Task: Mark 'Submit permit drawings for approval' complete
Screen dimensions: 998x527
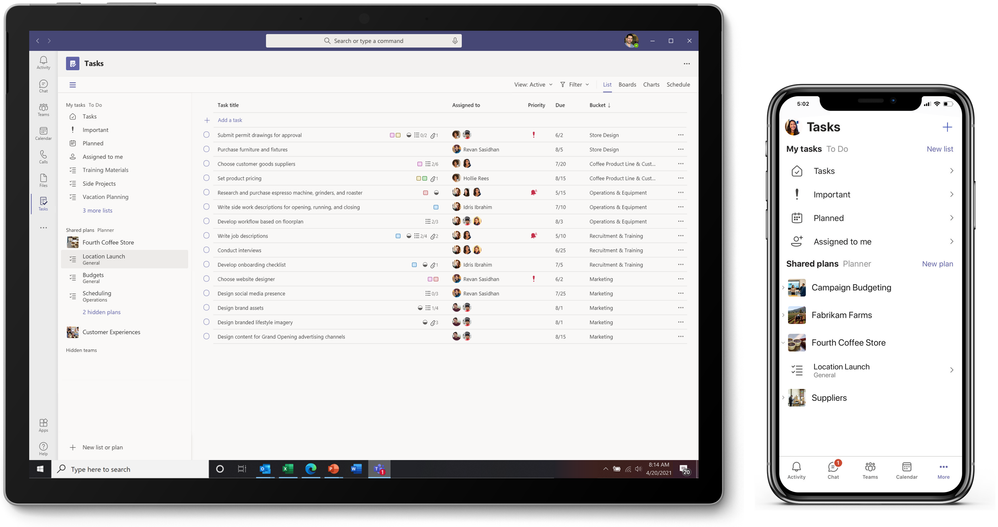Action: [x=206, y=135]
